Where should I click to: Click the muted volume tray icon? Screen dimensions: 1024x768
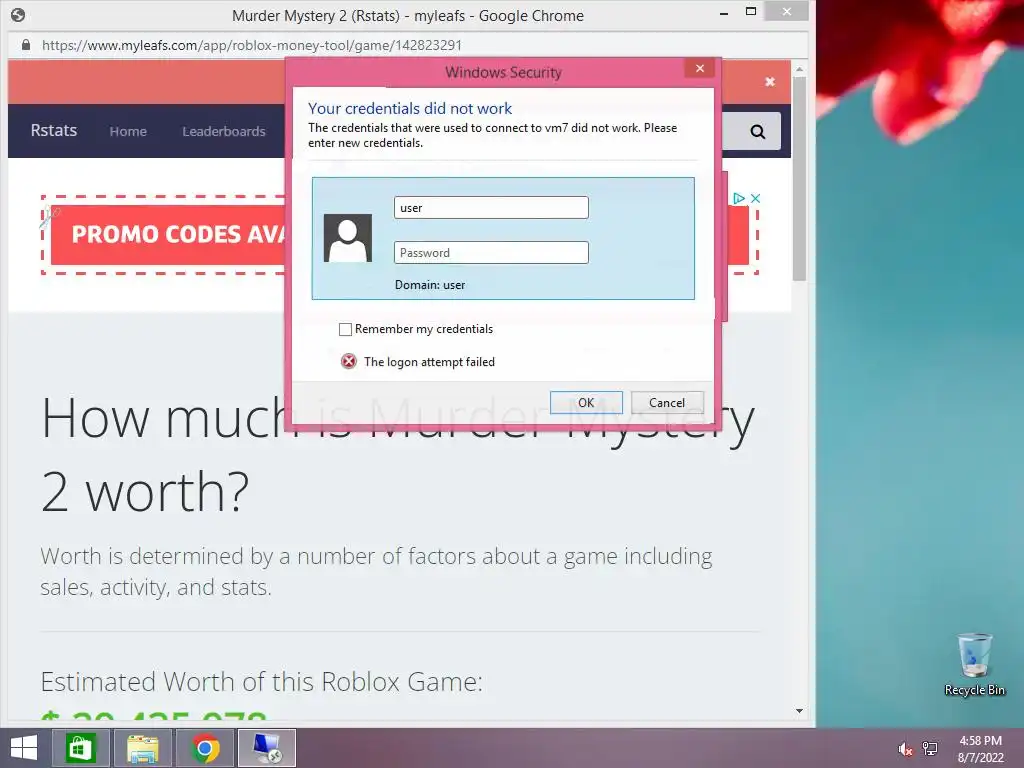point(904,749)
